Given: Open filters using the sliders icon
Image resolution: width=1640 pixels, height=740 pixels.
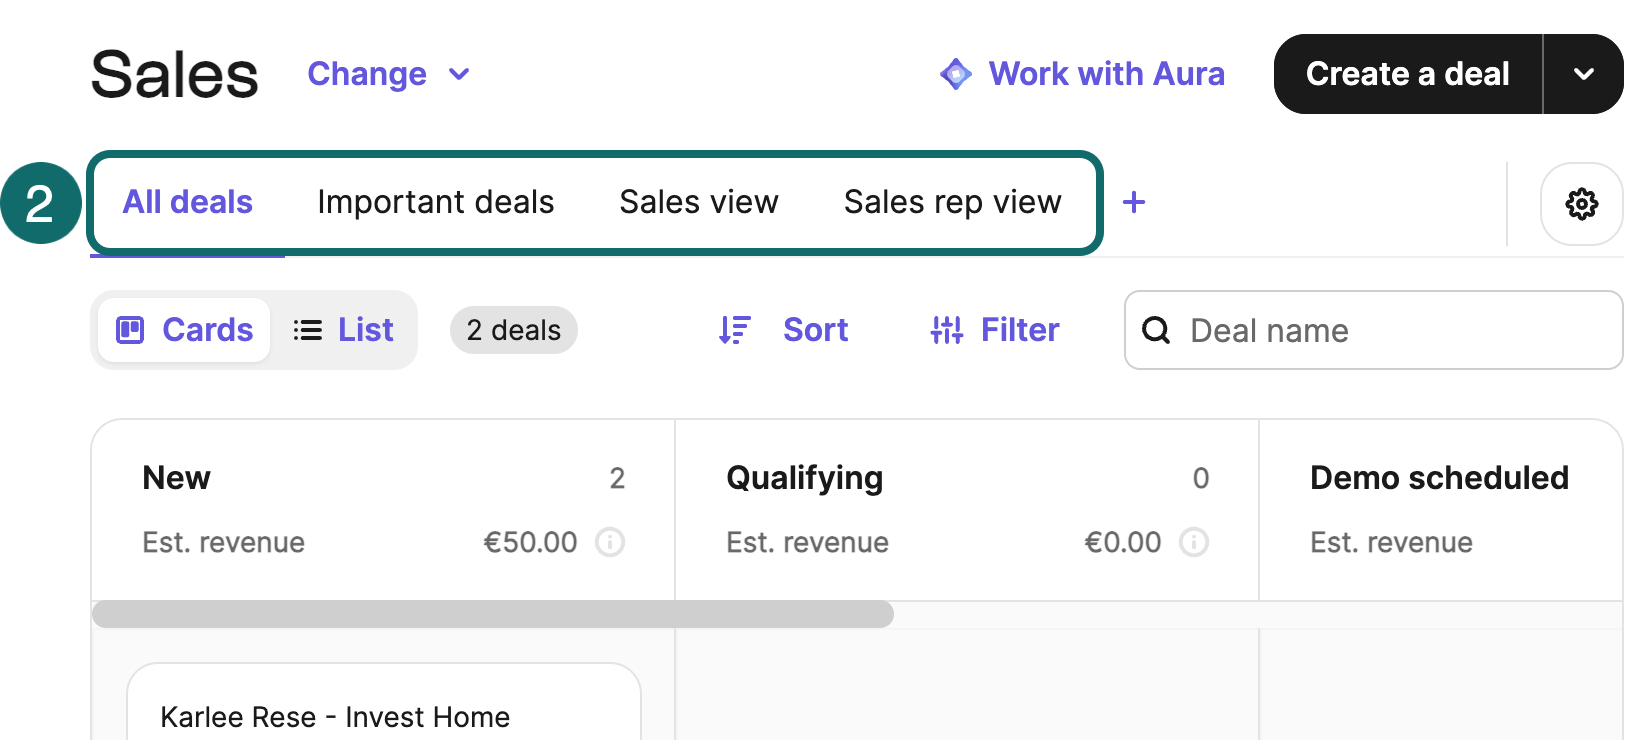Looking at the screenshot, I should tap(945, 329).
